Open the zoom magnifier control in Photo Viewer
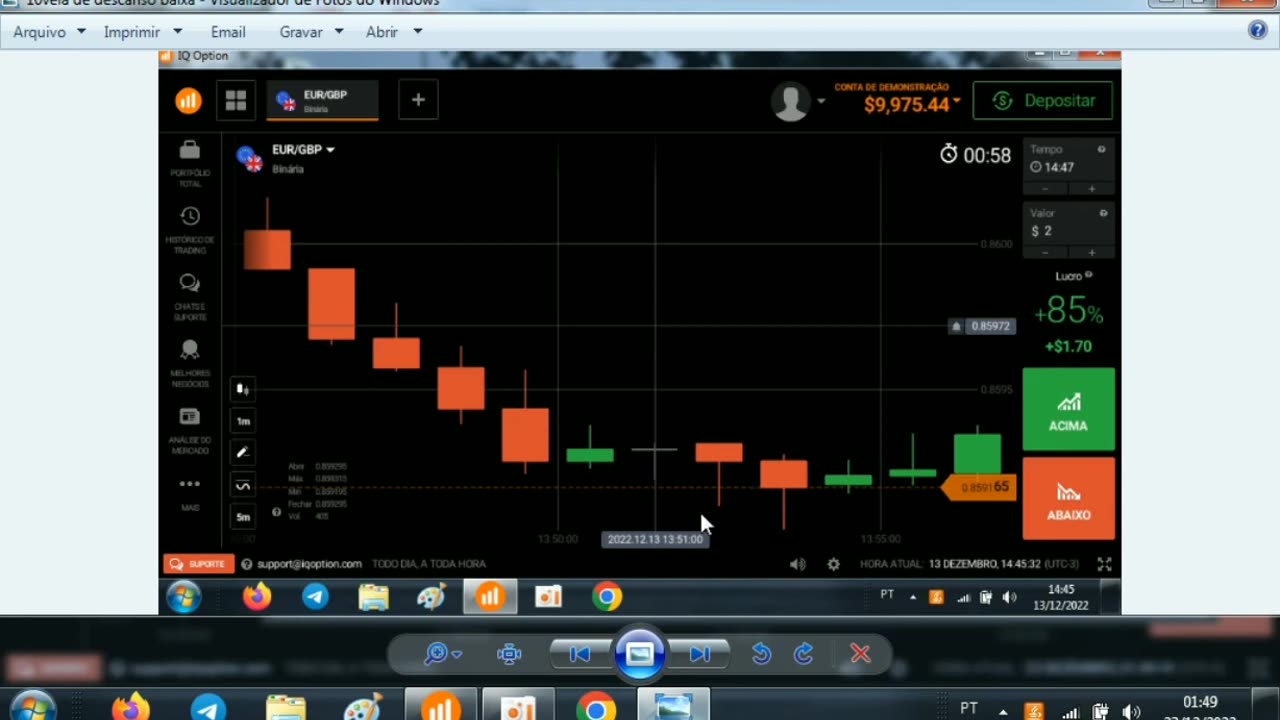The height and width of the screenshot is (720, 1280). click(442, 654)
